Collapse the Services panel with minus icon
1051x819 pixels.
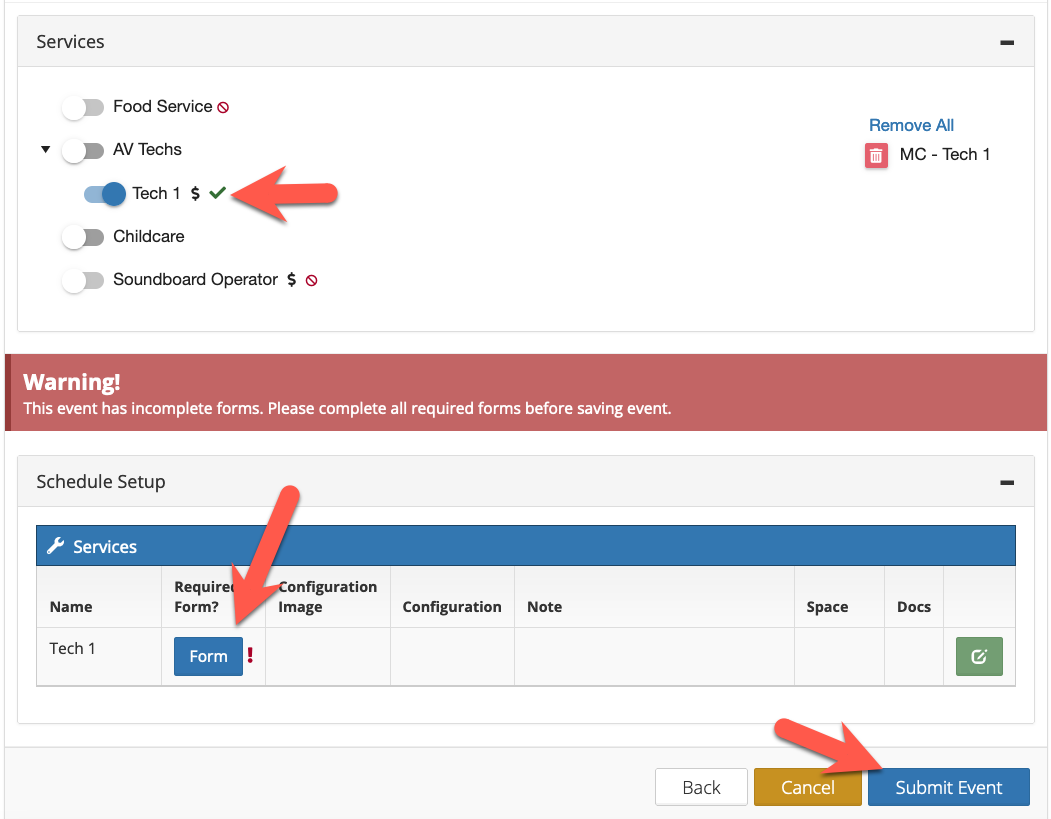pyautogui.click(x=1006, y=42)
